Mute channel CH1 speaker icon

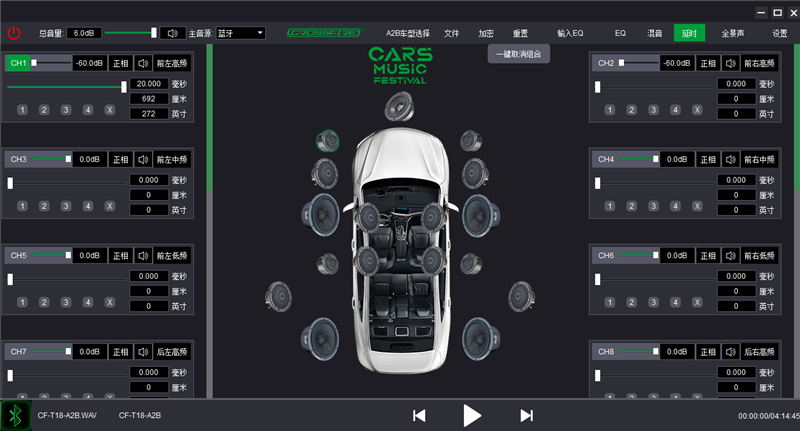143,63
